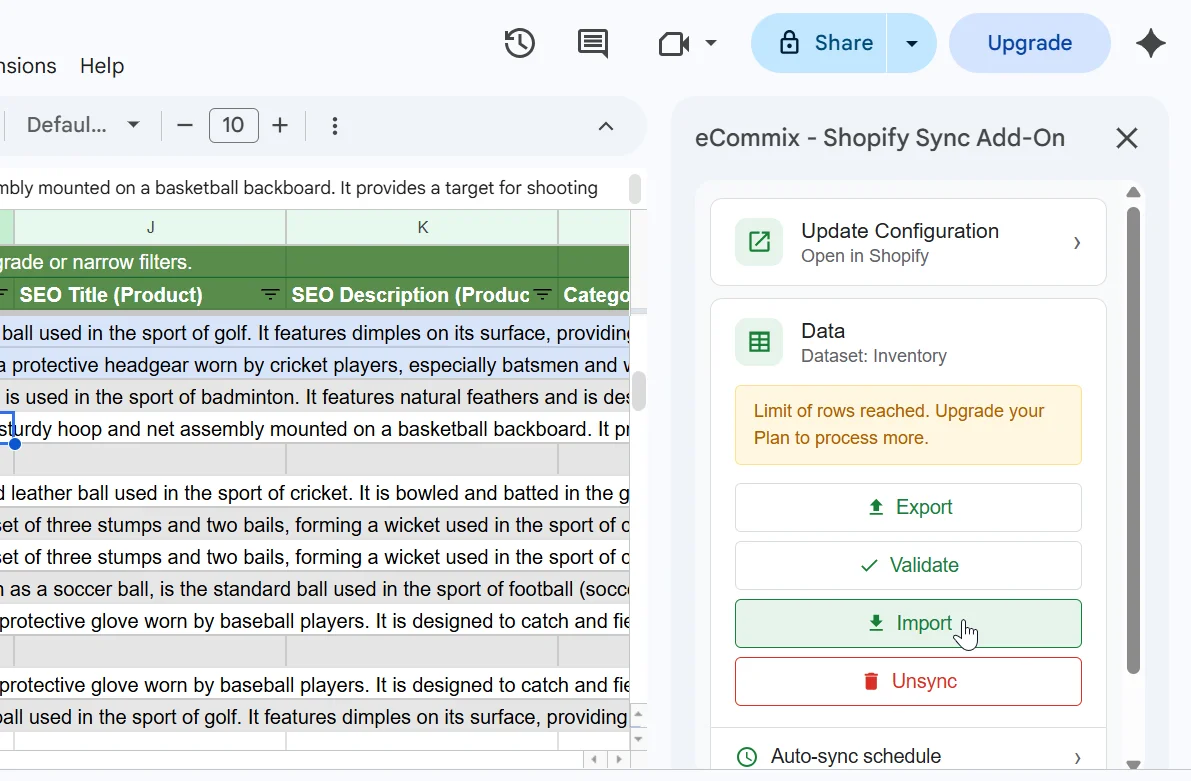The width and height of the screenshot is (1191, 781).
Task: Click the cricket protective headgear description cell
Action: 314,365
